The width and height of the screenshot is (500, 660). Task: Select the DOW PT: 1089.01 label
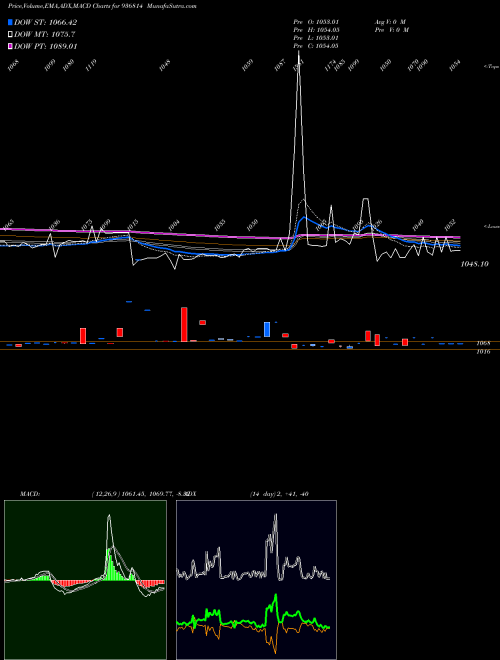click(45, 46)
